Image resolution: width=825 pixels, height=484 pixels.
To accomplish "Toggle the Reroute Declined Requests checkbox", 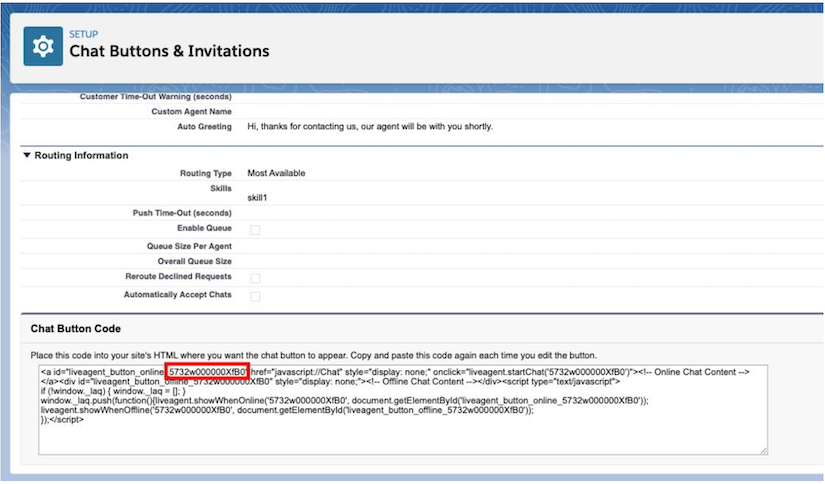I will click(255, 278).
